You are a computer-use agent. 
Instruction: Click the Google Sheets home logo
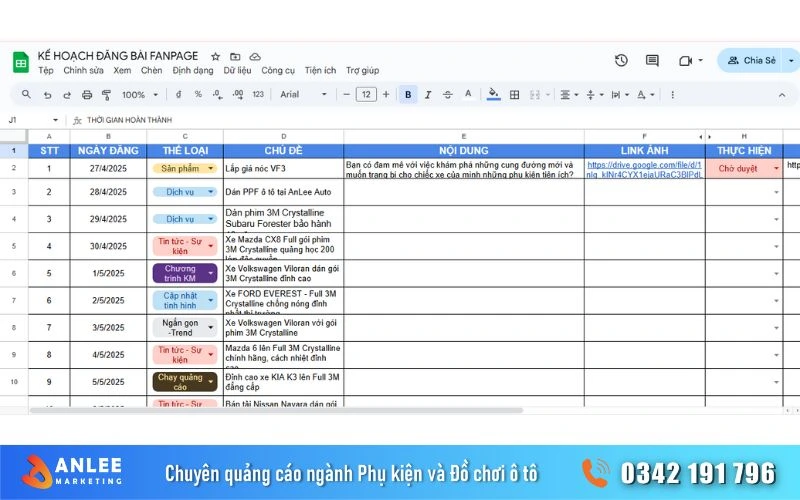click(21, 62)
